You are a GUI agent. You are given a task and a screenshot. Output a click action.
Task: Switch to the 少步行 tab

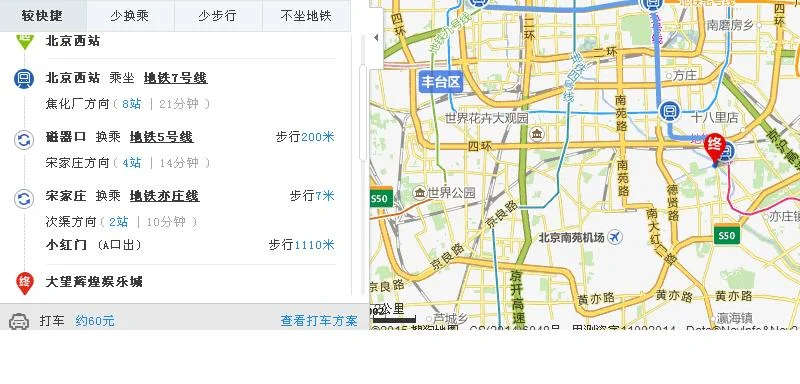pyautogui.click(x=218, y=16)
